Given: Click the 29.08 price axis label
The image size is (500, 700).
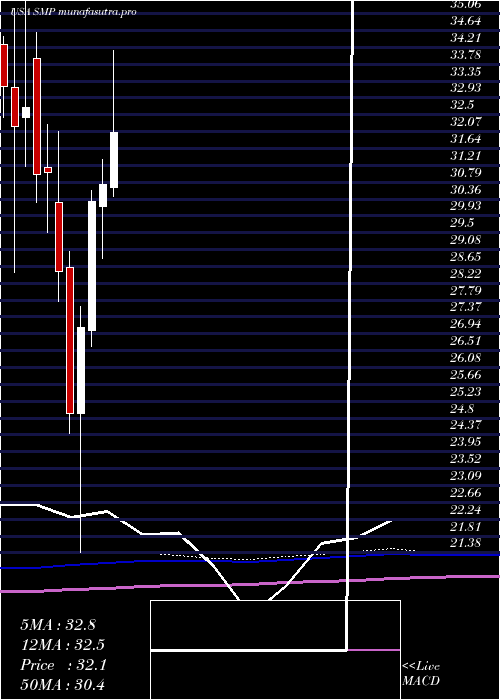Looking at the screenshot, I should click(x=466, y=240).
